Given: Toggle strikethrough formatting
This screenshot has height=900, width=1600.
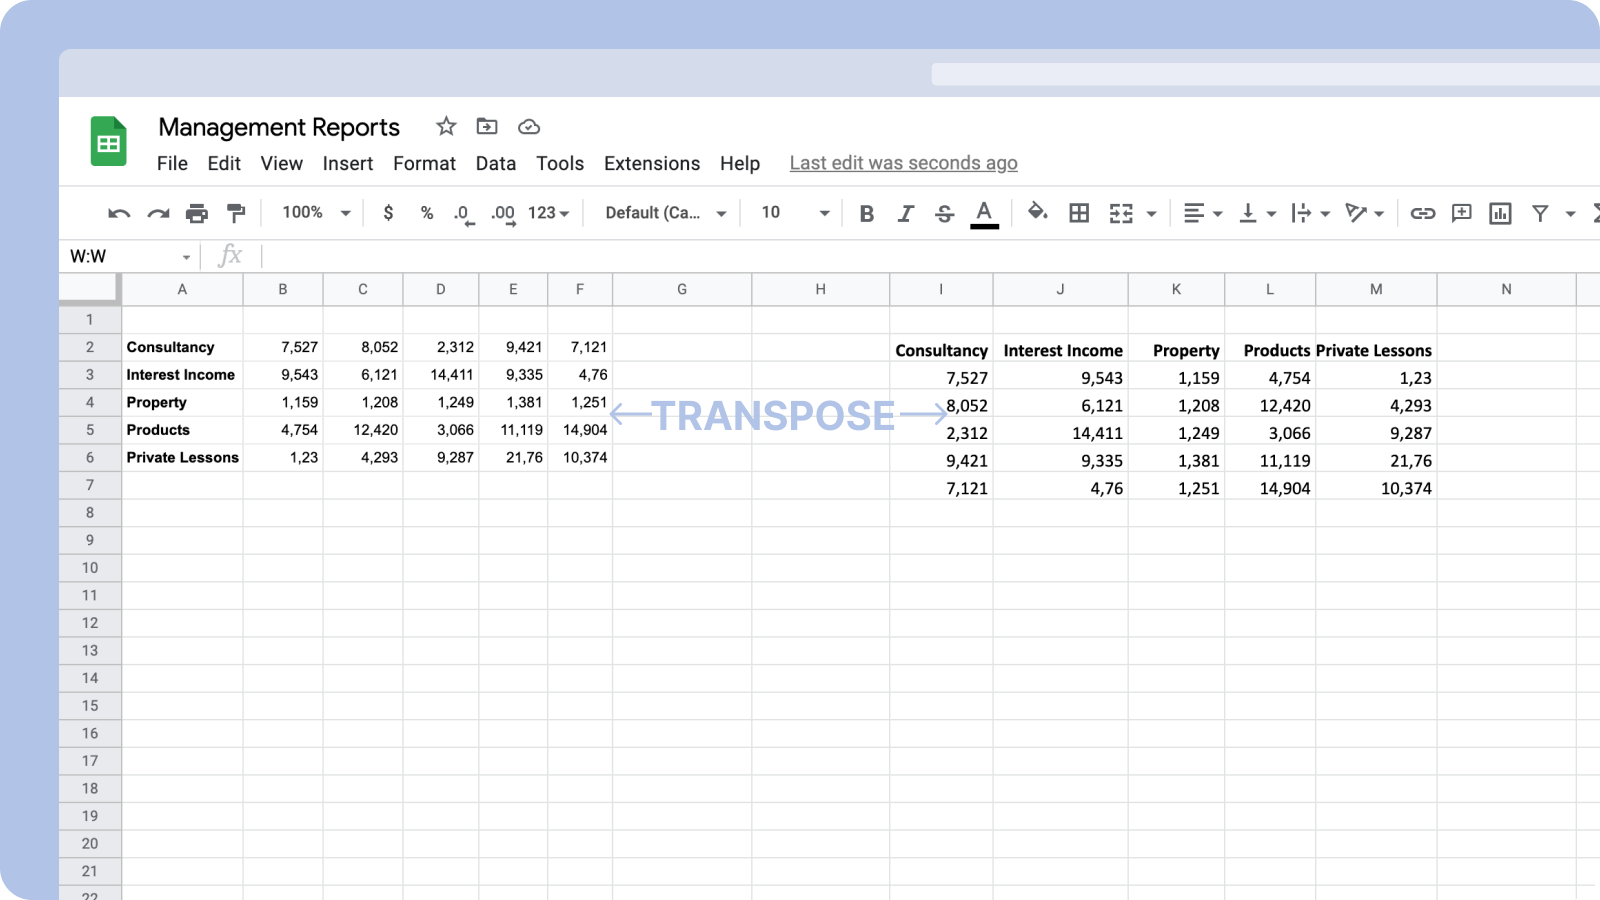Looking at the screenshot, I should 944,213.
